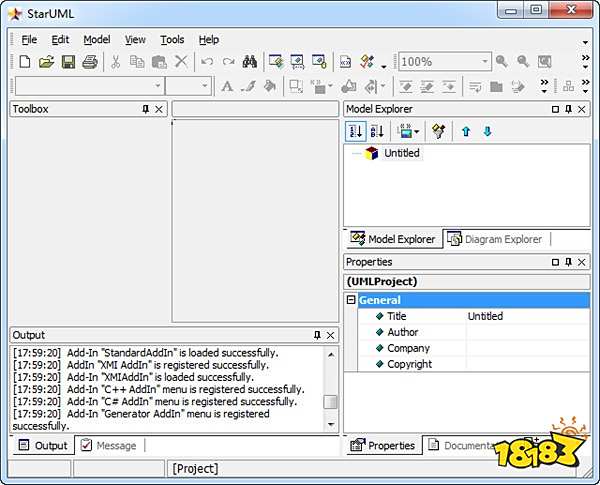Select the Properties tab at bottom

click(x=383, y=446)
